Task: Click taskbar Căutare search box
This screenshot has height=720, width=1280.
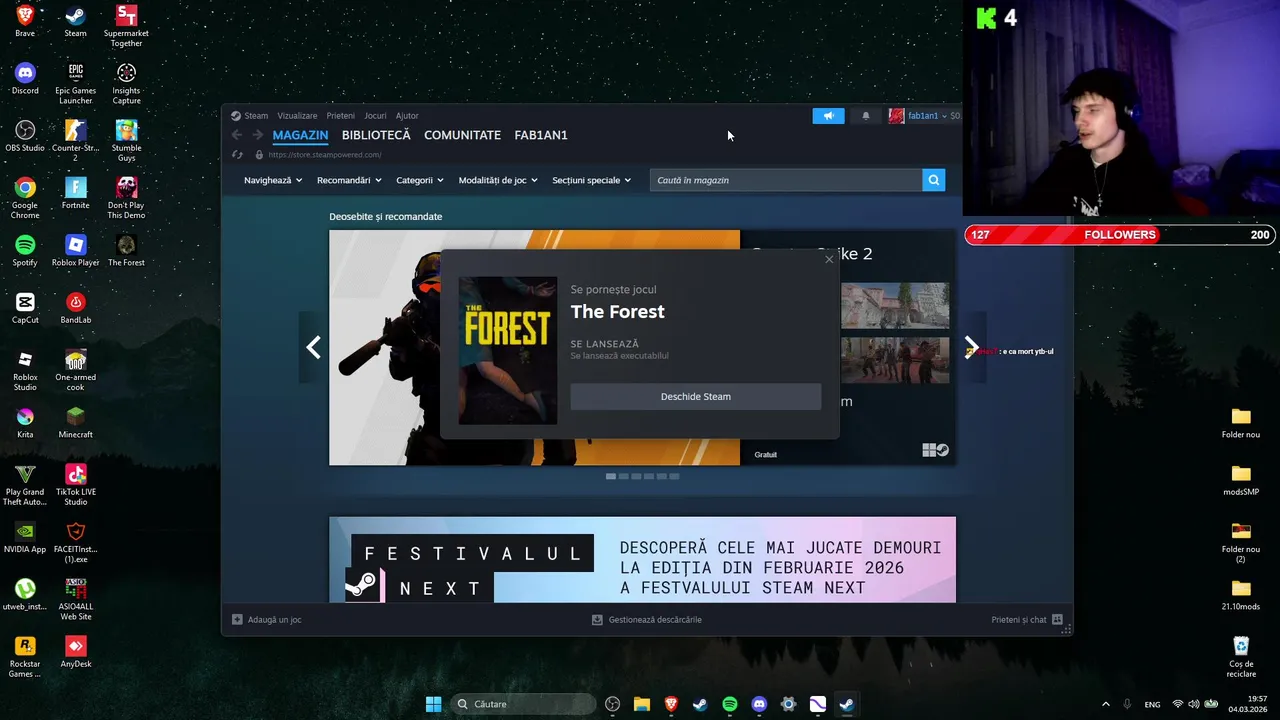Action: pos(521,704)
